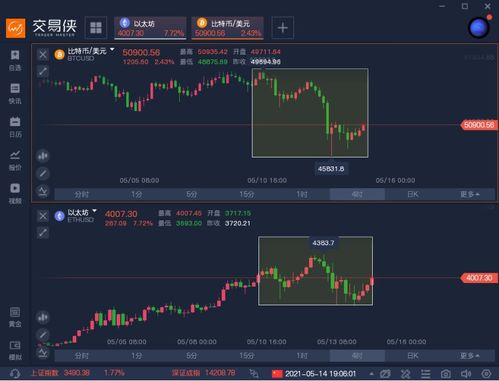Select 1时 timeframe on ETHUSD chart
This screenshot has width=499, height=381.
[302, 356]
